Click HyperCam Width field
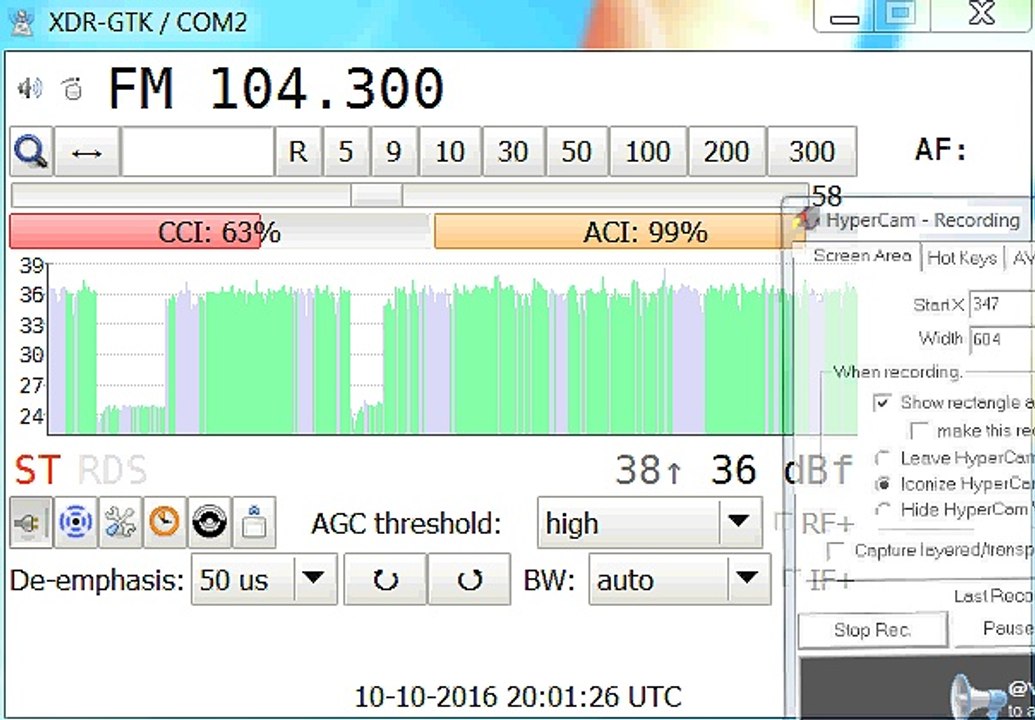Image resolution: width=1035 pixels, height=720 pixels. click(1001, 340)
